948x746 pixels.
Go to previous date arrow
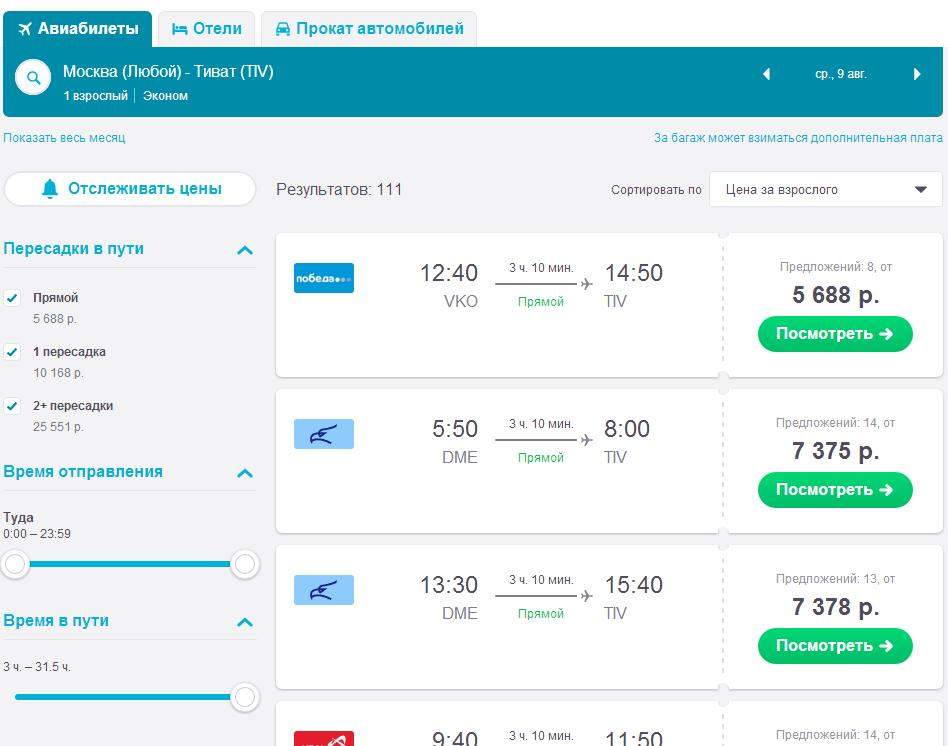pyautogui.click(x=767, y=74)
